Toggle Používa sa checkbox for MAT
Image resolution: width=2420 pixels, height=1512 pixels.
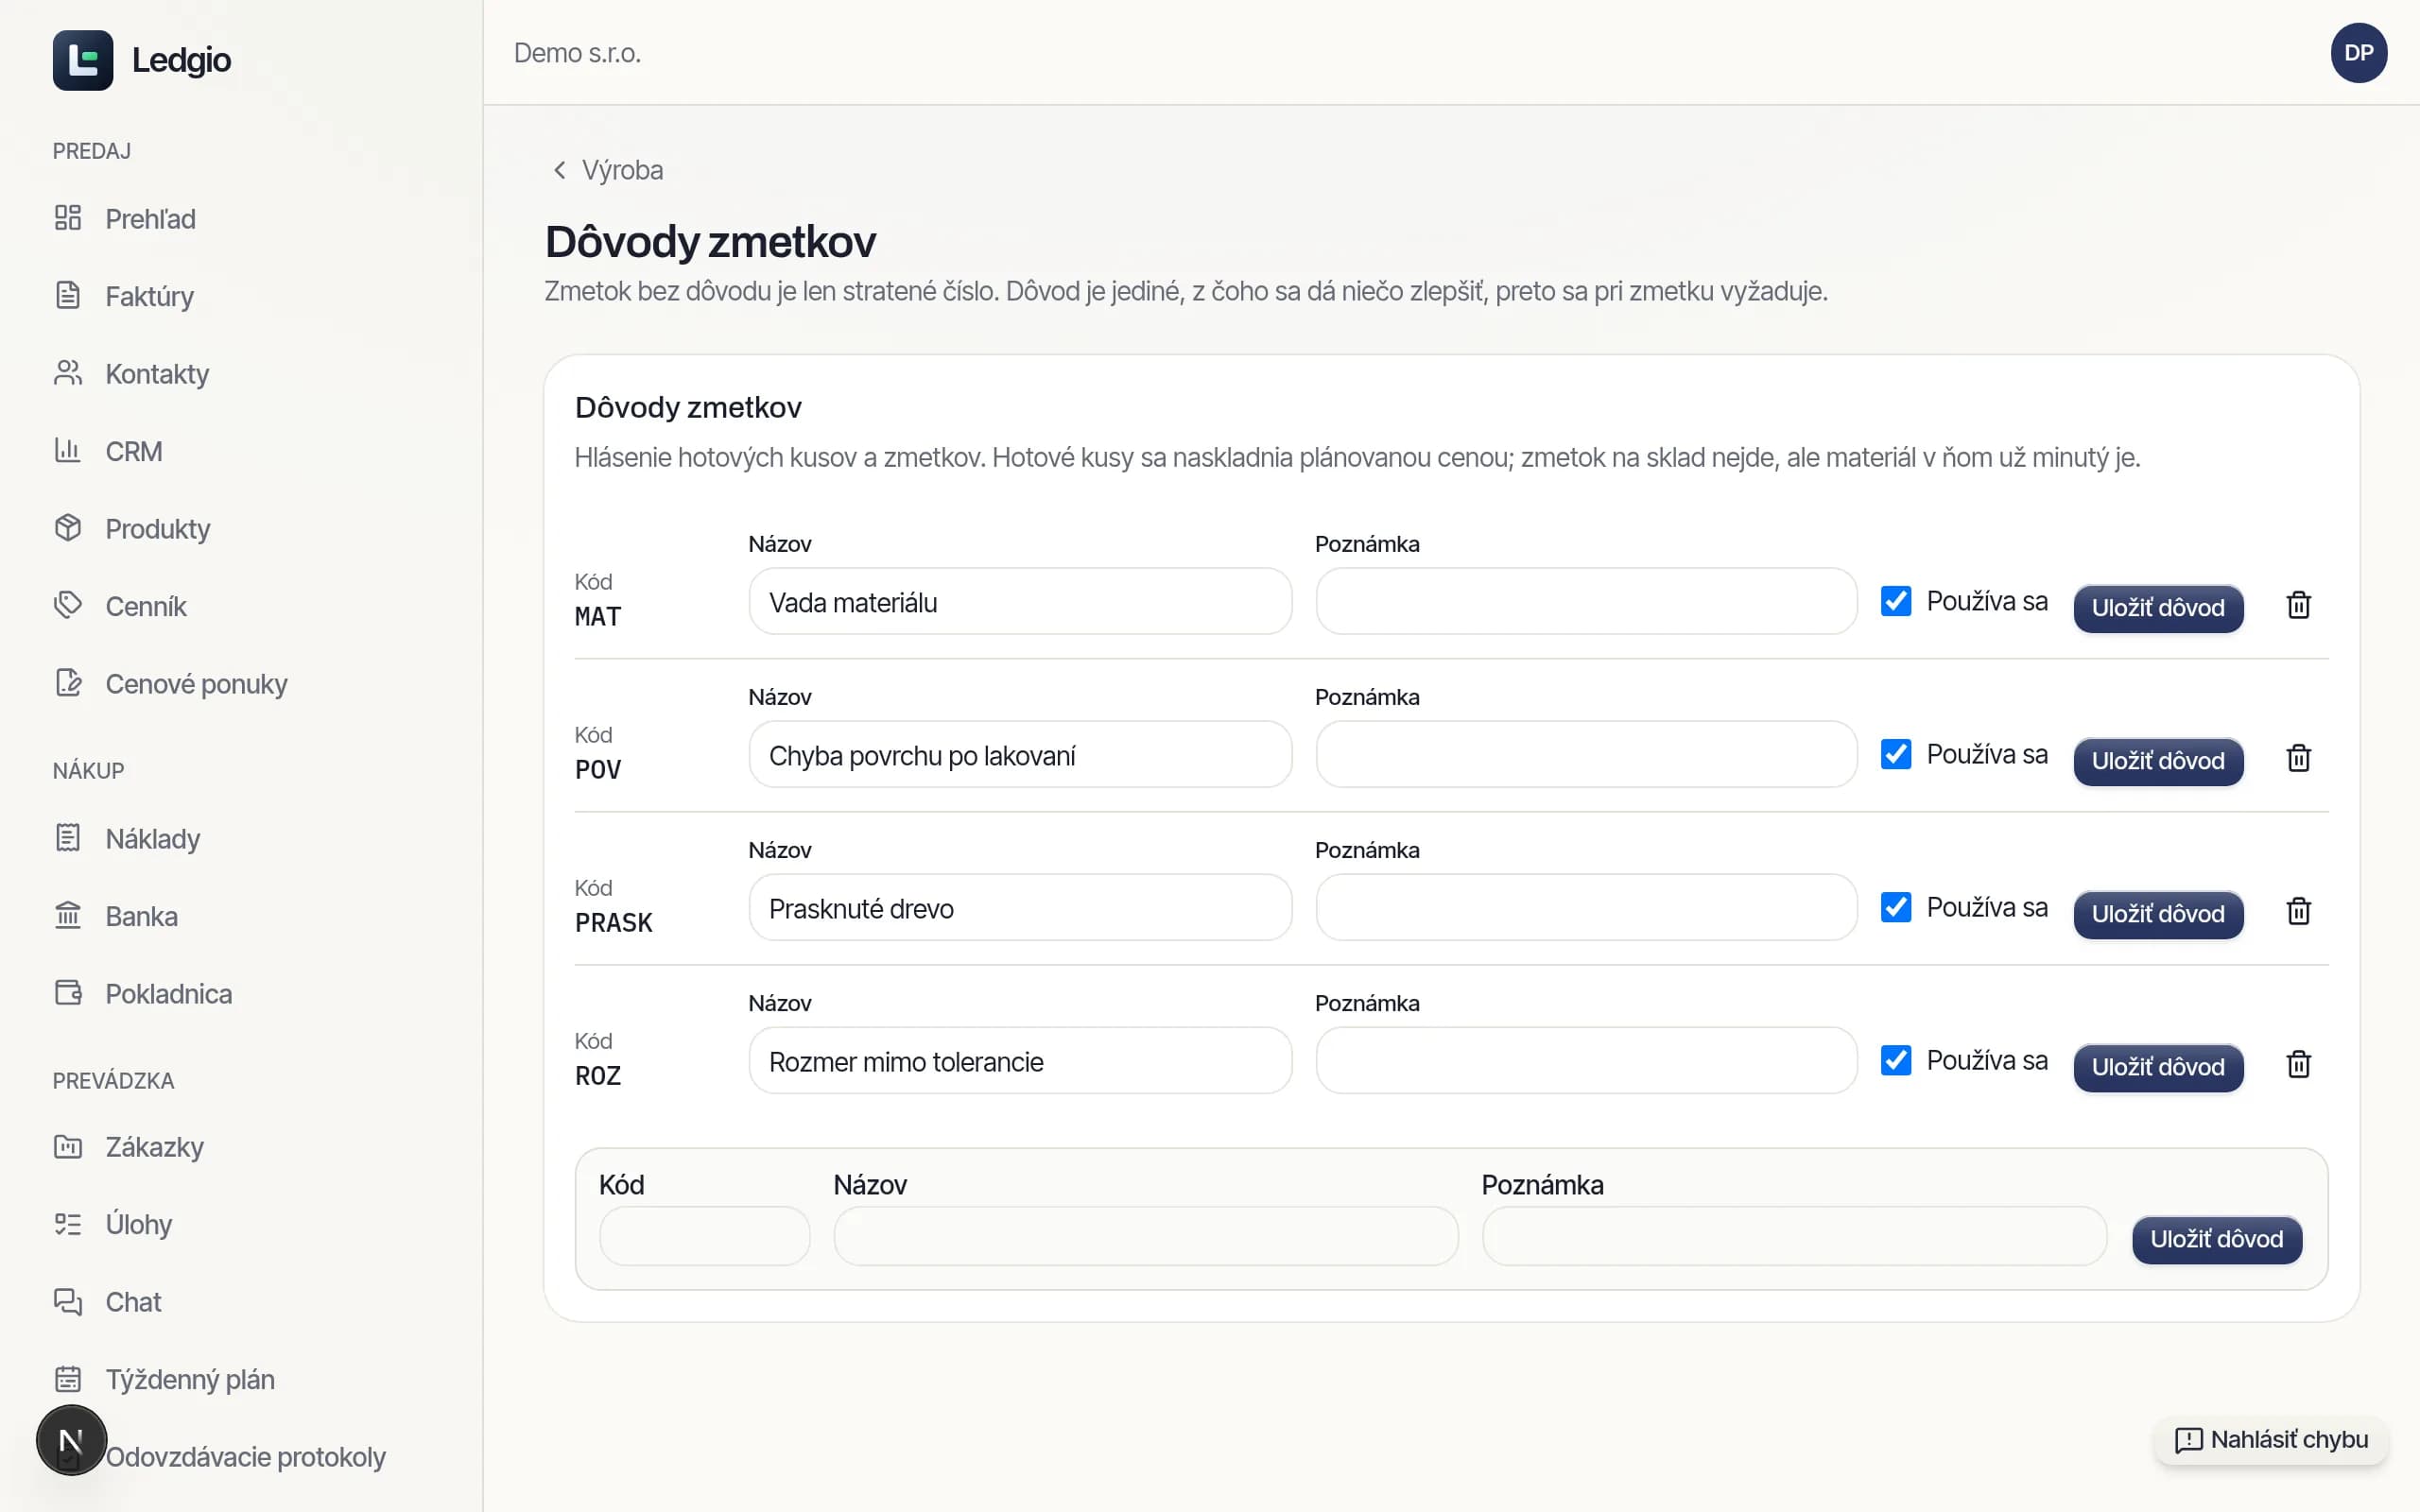tap(1896, 601)
